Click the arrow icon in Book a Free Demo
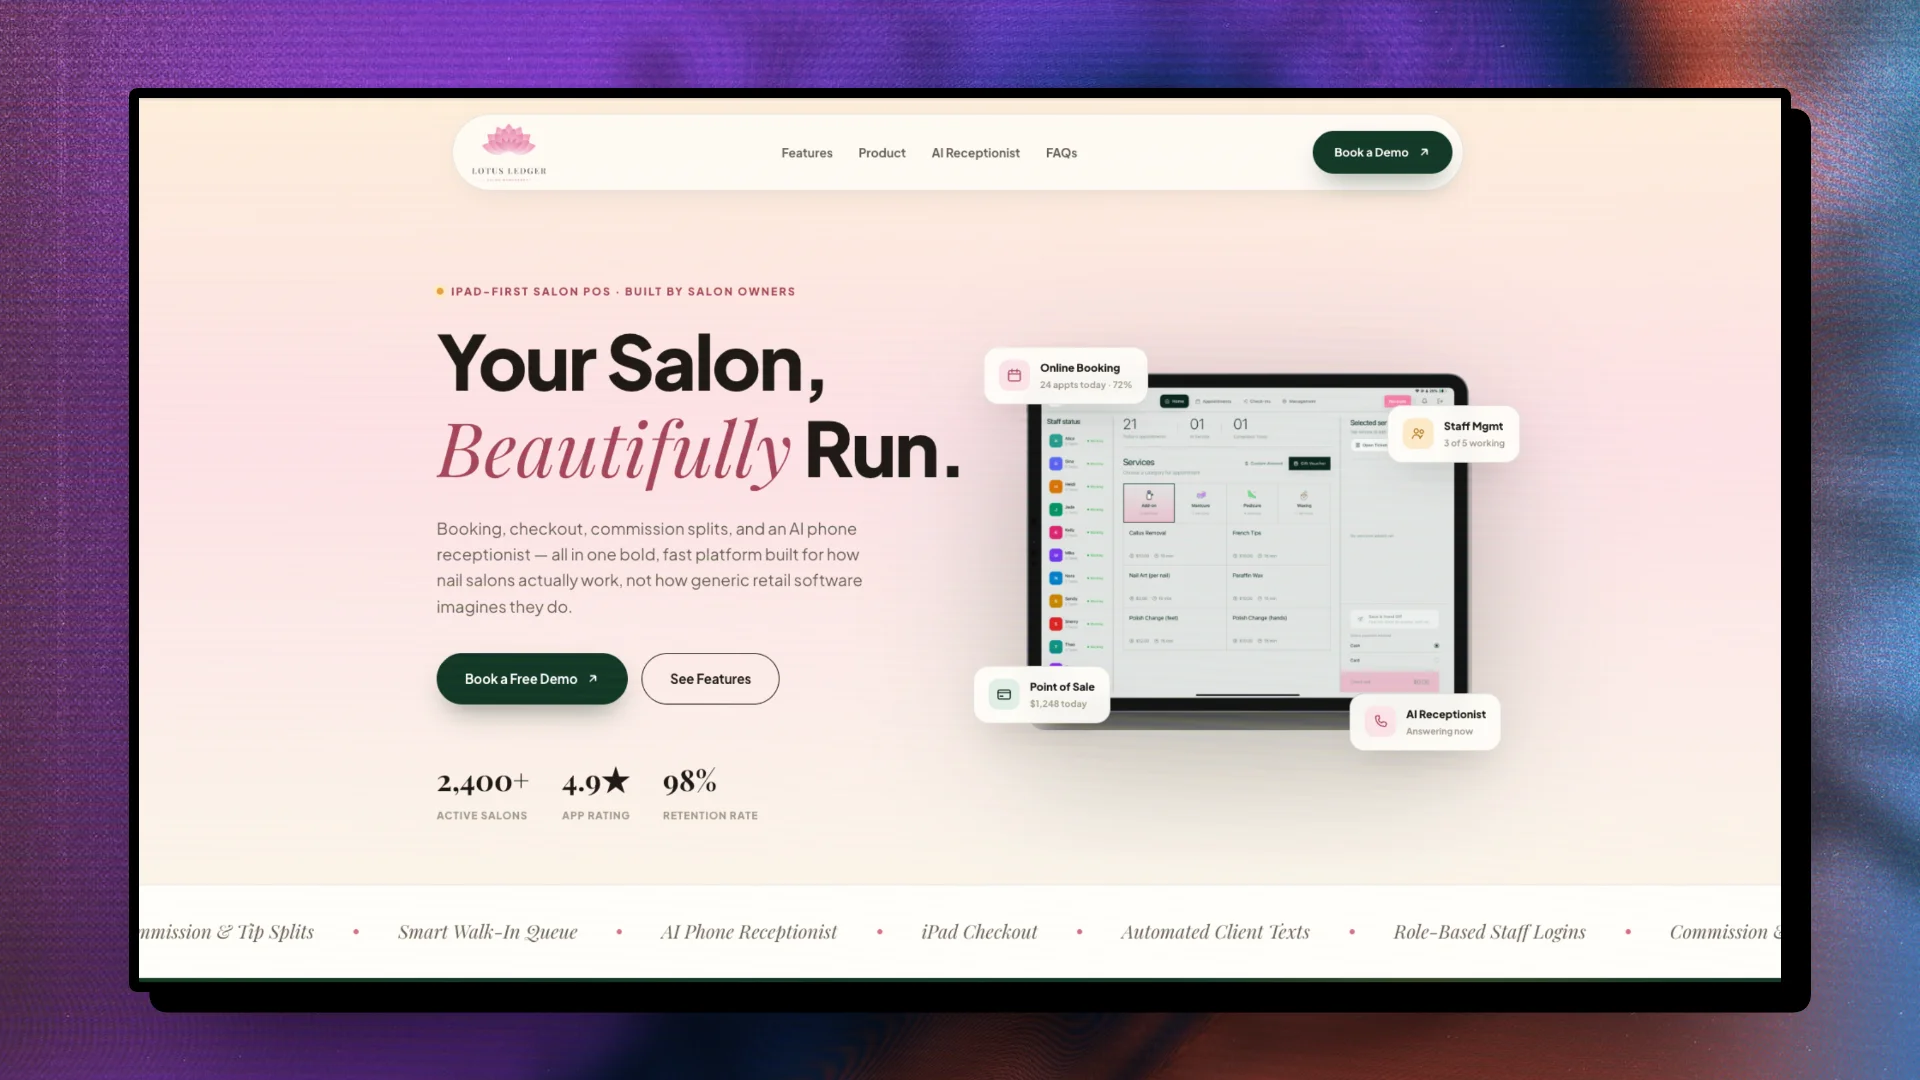This screenshot has height=1080, width=1920. [x=593, y=679]
